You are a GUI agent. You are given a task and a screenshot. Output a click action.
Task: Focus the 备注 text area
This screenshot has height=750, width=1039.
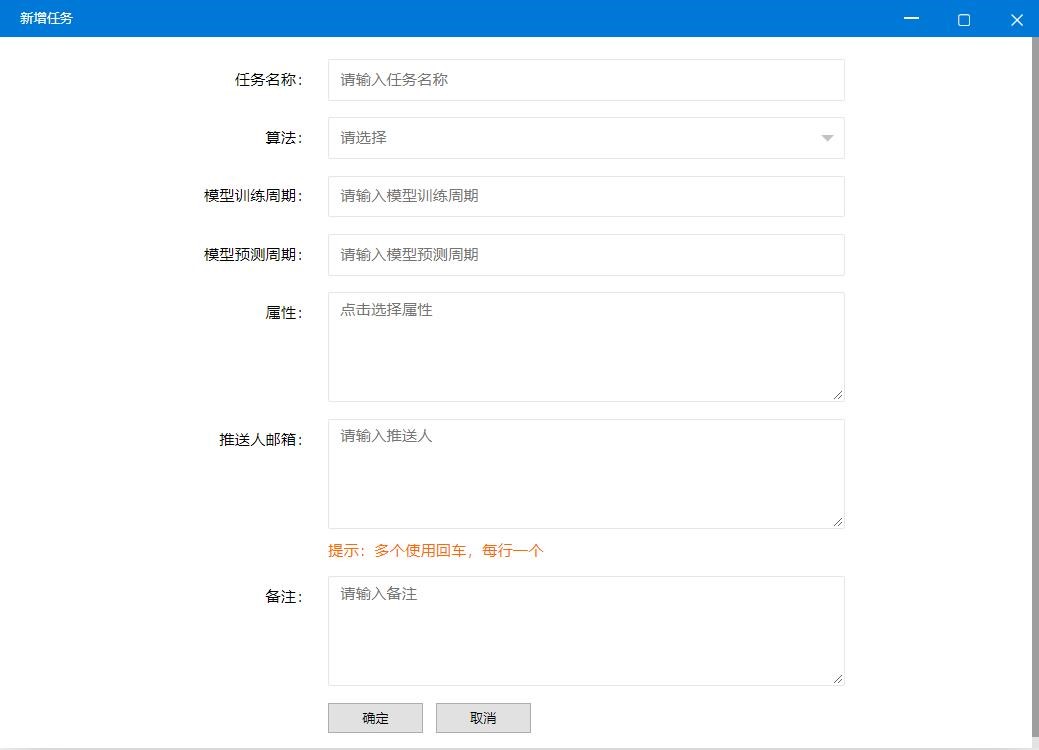585,630
